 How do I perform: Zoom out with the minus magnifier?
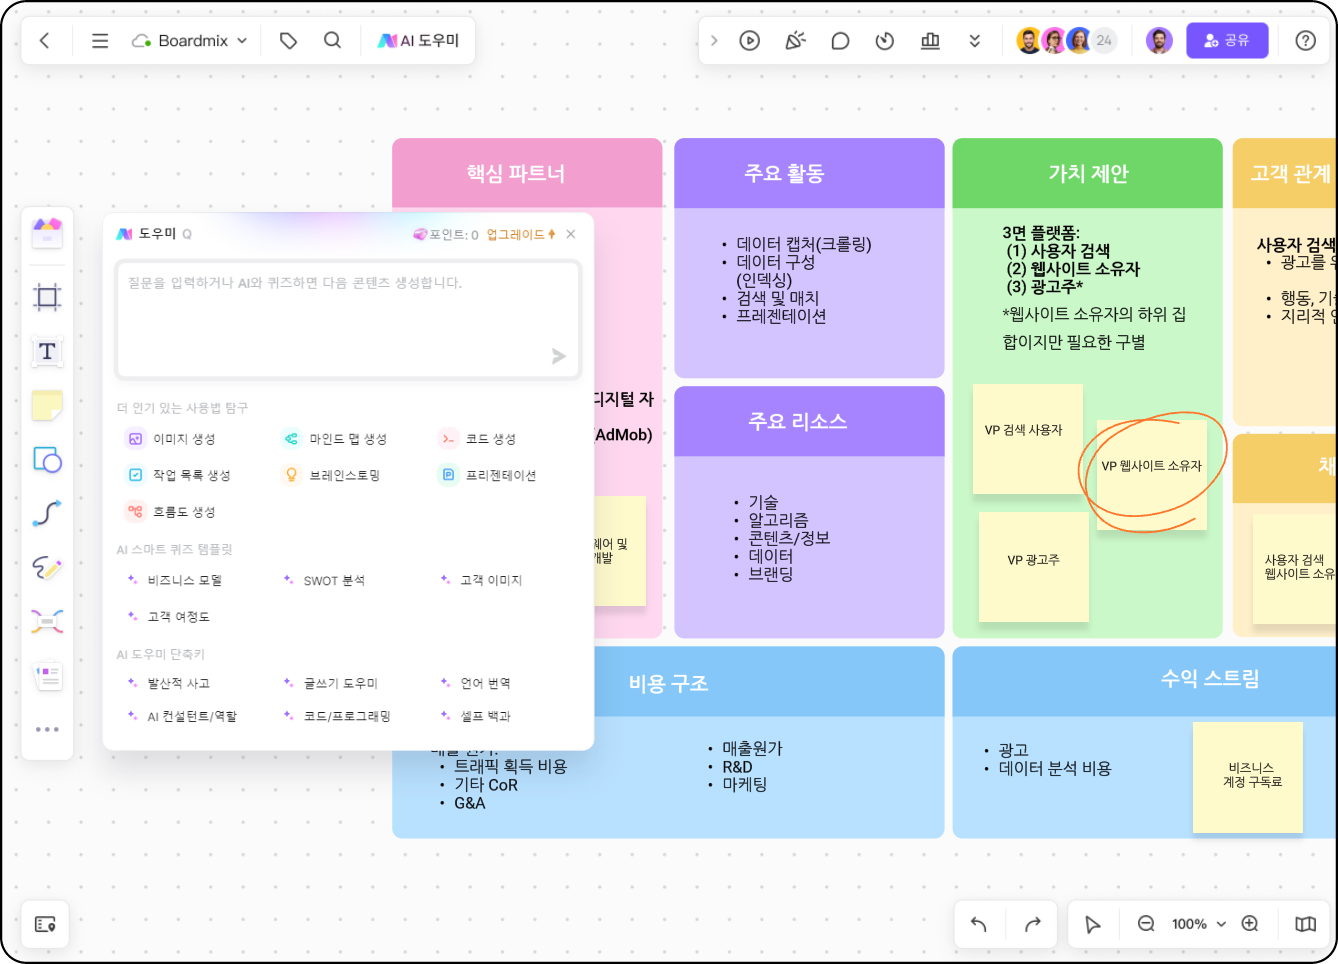click(x=1146, y=924)
